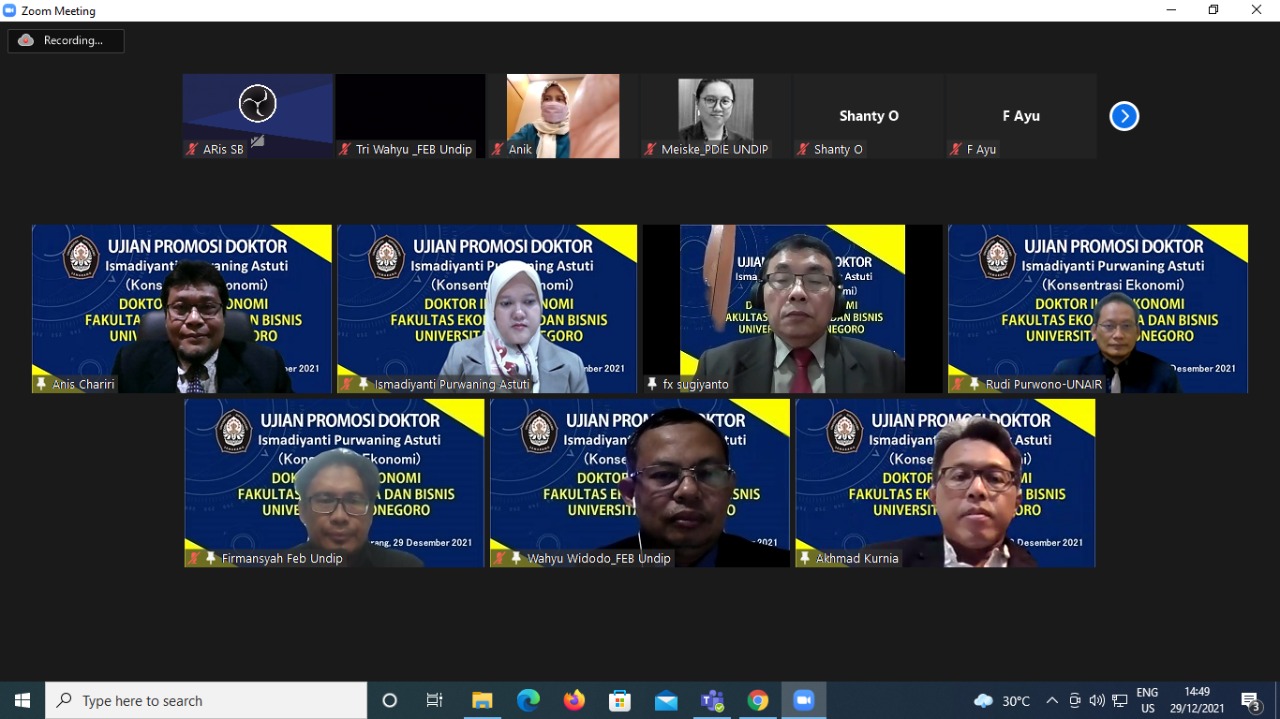Open Task View in taskbar
The image size is (1280, 719).
pyautogui.click(x=435, y=700)
